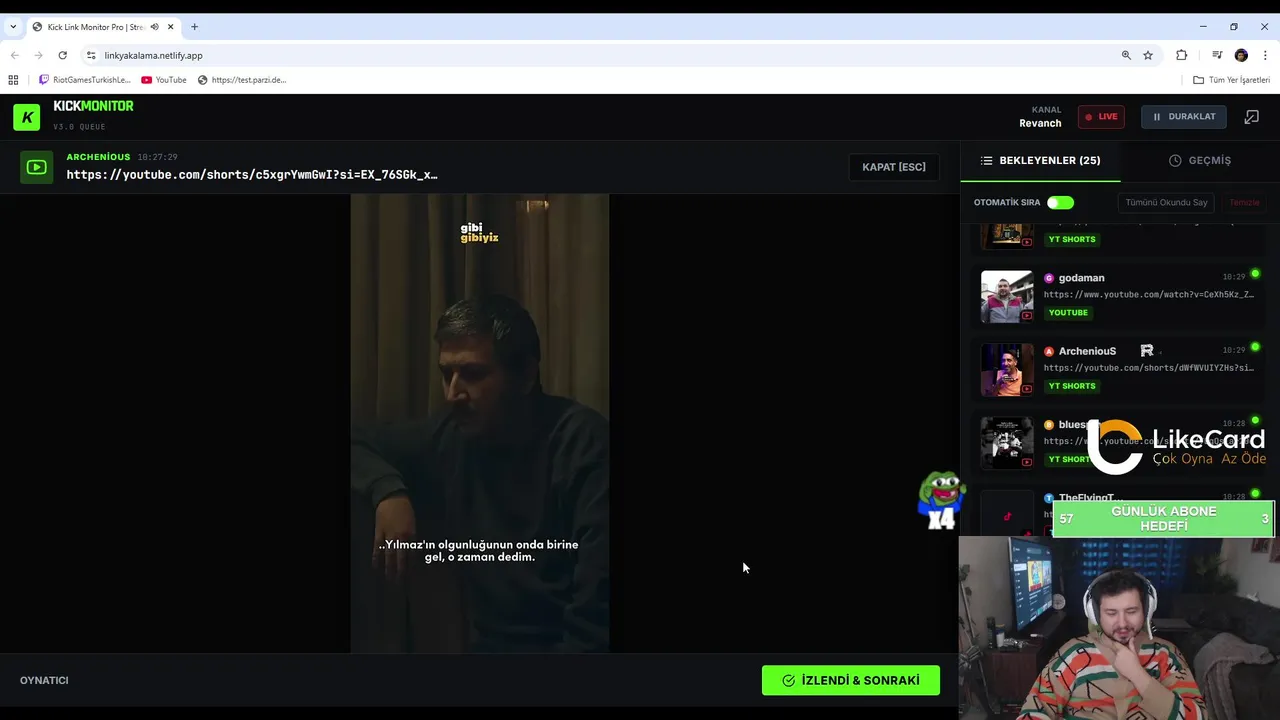
Task: Click the YT SHORTS tag on topmost queue item
Action: tap(1072, 240)
